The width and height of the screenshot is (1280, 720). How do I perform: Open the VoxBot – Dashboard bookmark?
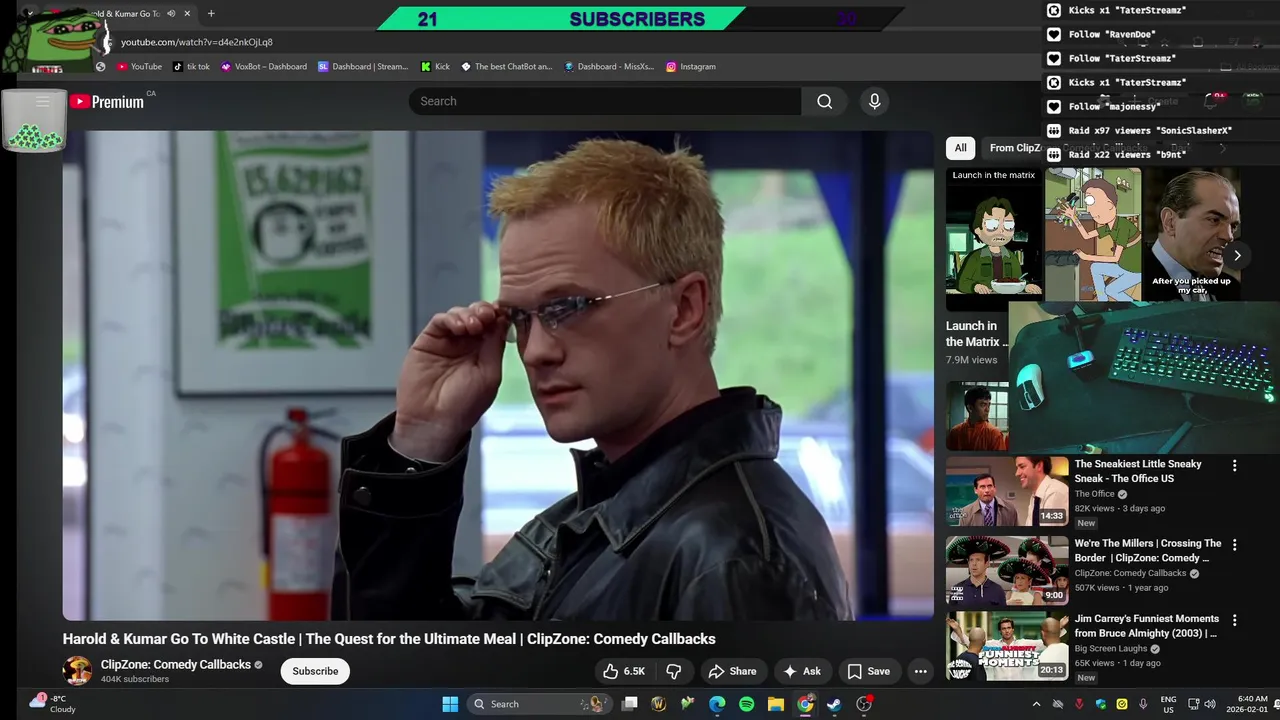(264, 67)
